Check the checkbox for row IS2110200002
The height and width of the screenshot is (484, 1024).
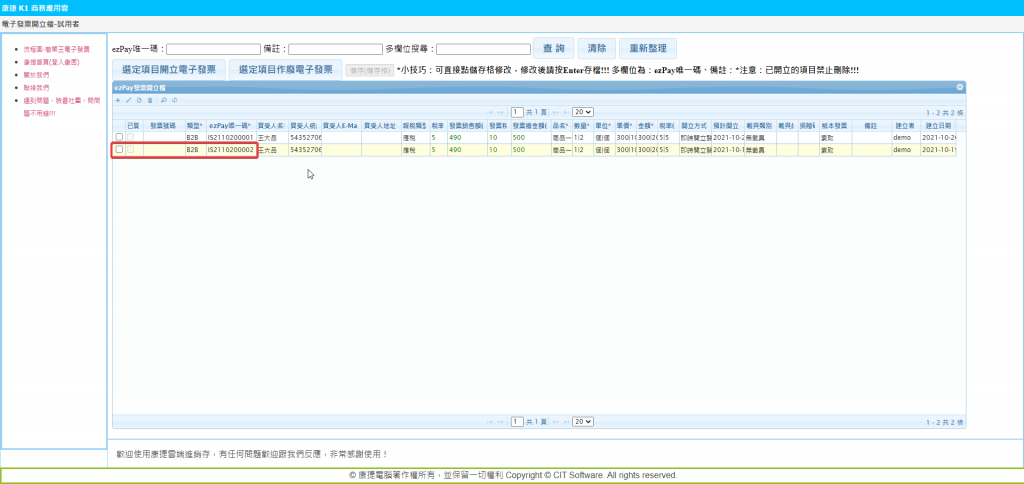tap(120, 150)
